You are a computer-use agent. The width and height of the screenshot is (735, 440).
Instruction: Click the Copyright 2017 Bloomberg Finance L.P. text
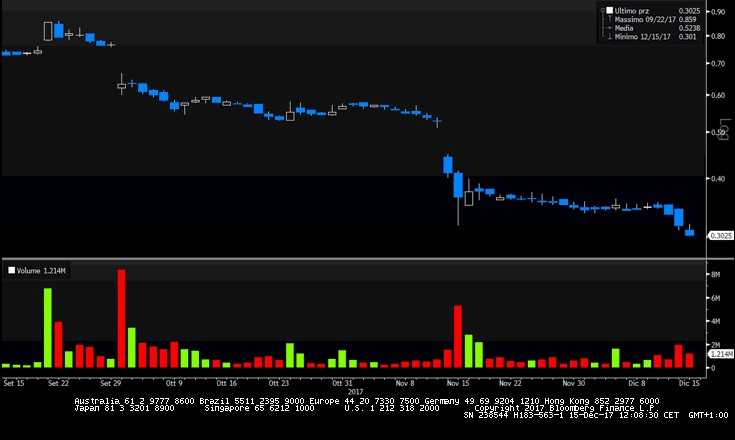click(566, 408)
